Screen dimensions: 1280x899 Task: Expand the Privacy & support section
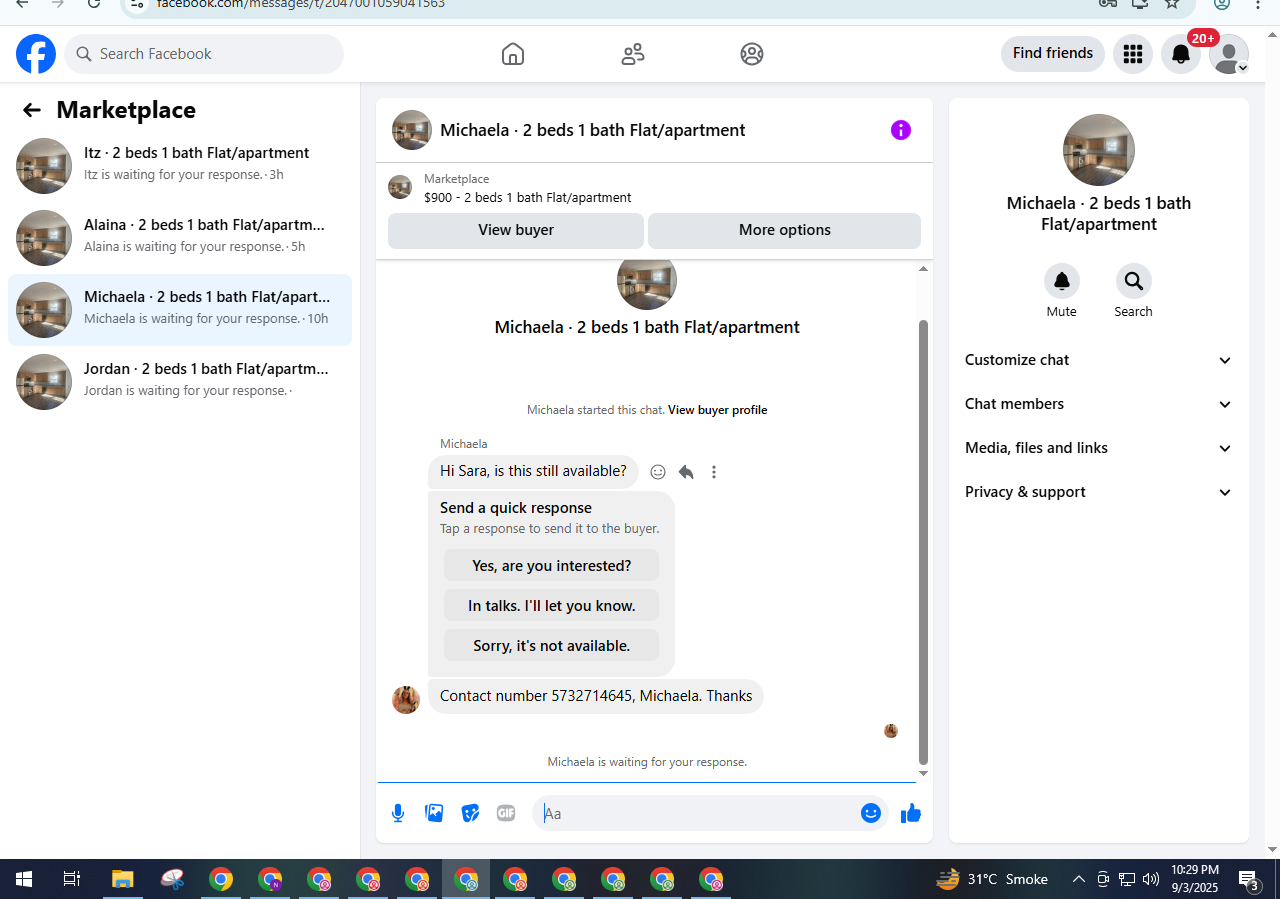tap(1099, 492)
